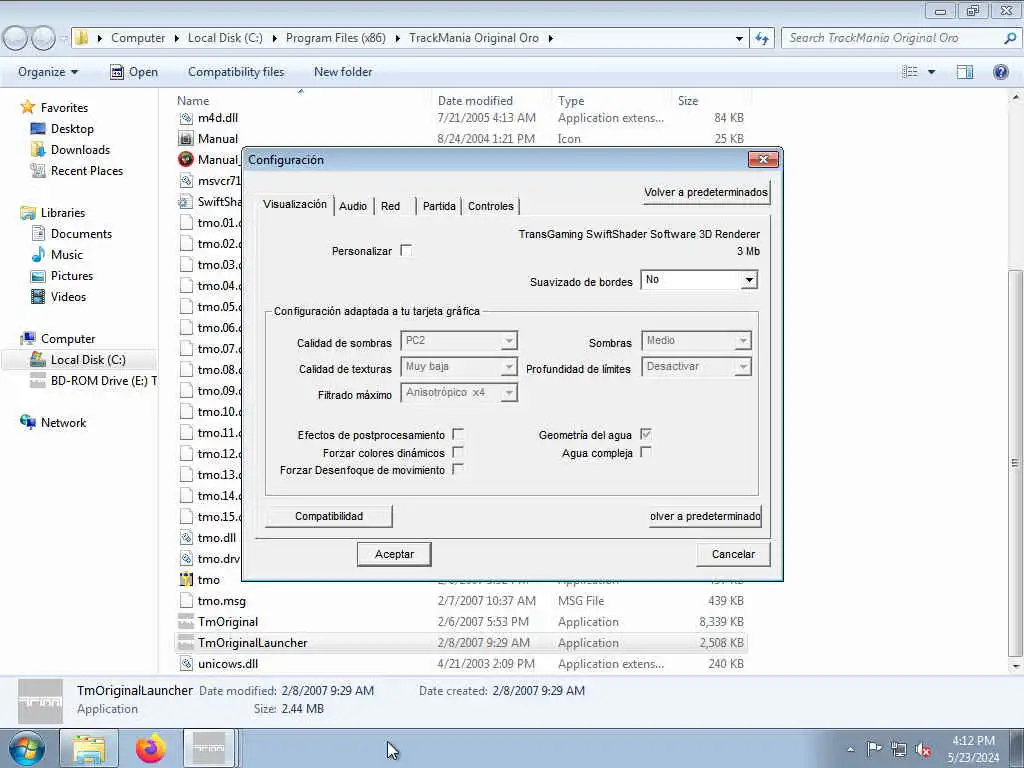Screen dimensions: 1024x768
Task: Expand the view options arrow
Action: [931, 72]
